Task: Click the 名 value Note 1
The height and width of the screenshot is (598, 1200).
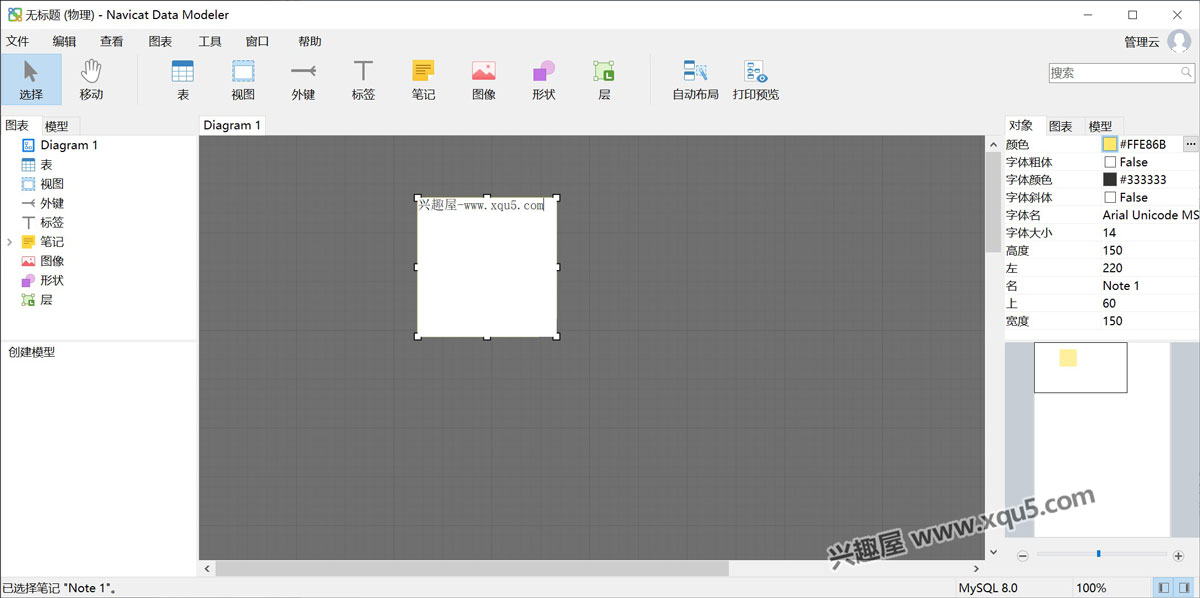Action: click(x=1121, y=286)
